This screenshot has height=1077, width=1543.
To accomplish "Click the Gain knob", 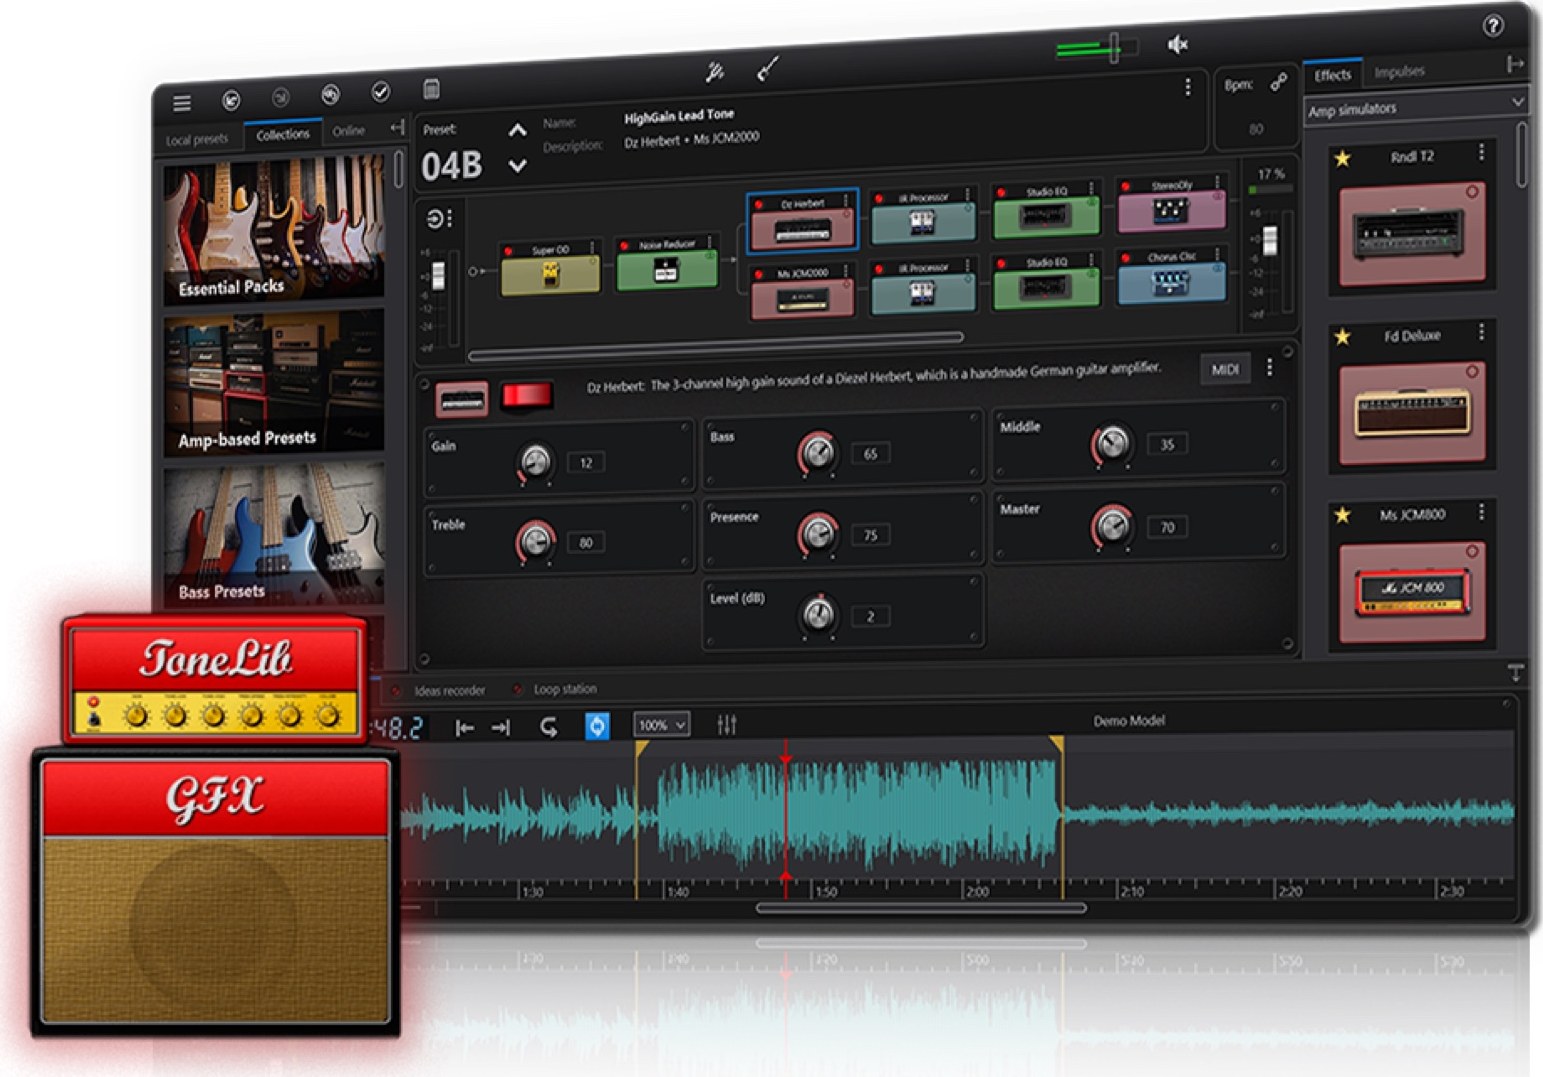I will coord(536,462).
